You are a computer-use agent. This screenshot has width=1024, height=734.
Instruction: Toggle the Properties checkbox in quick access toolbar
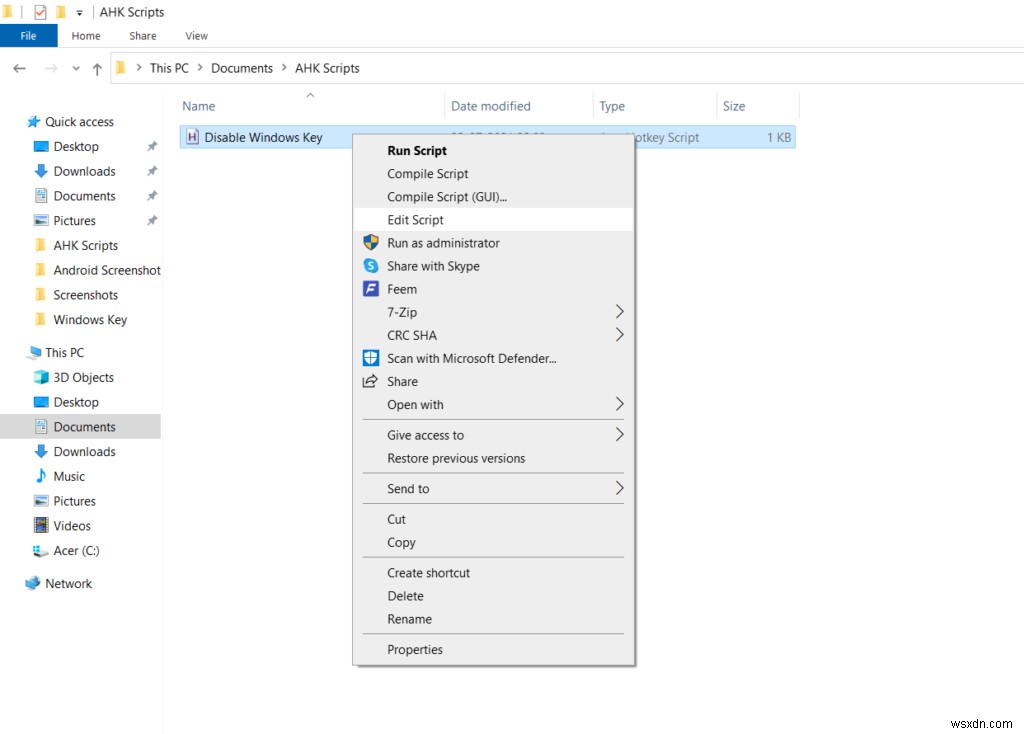tap(42, 11)
